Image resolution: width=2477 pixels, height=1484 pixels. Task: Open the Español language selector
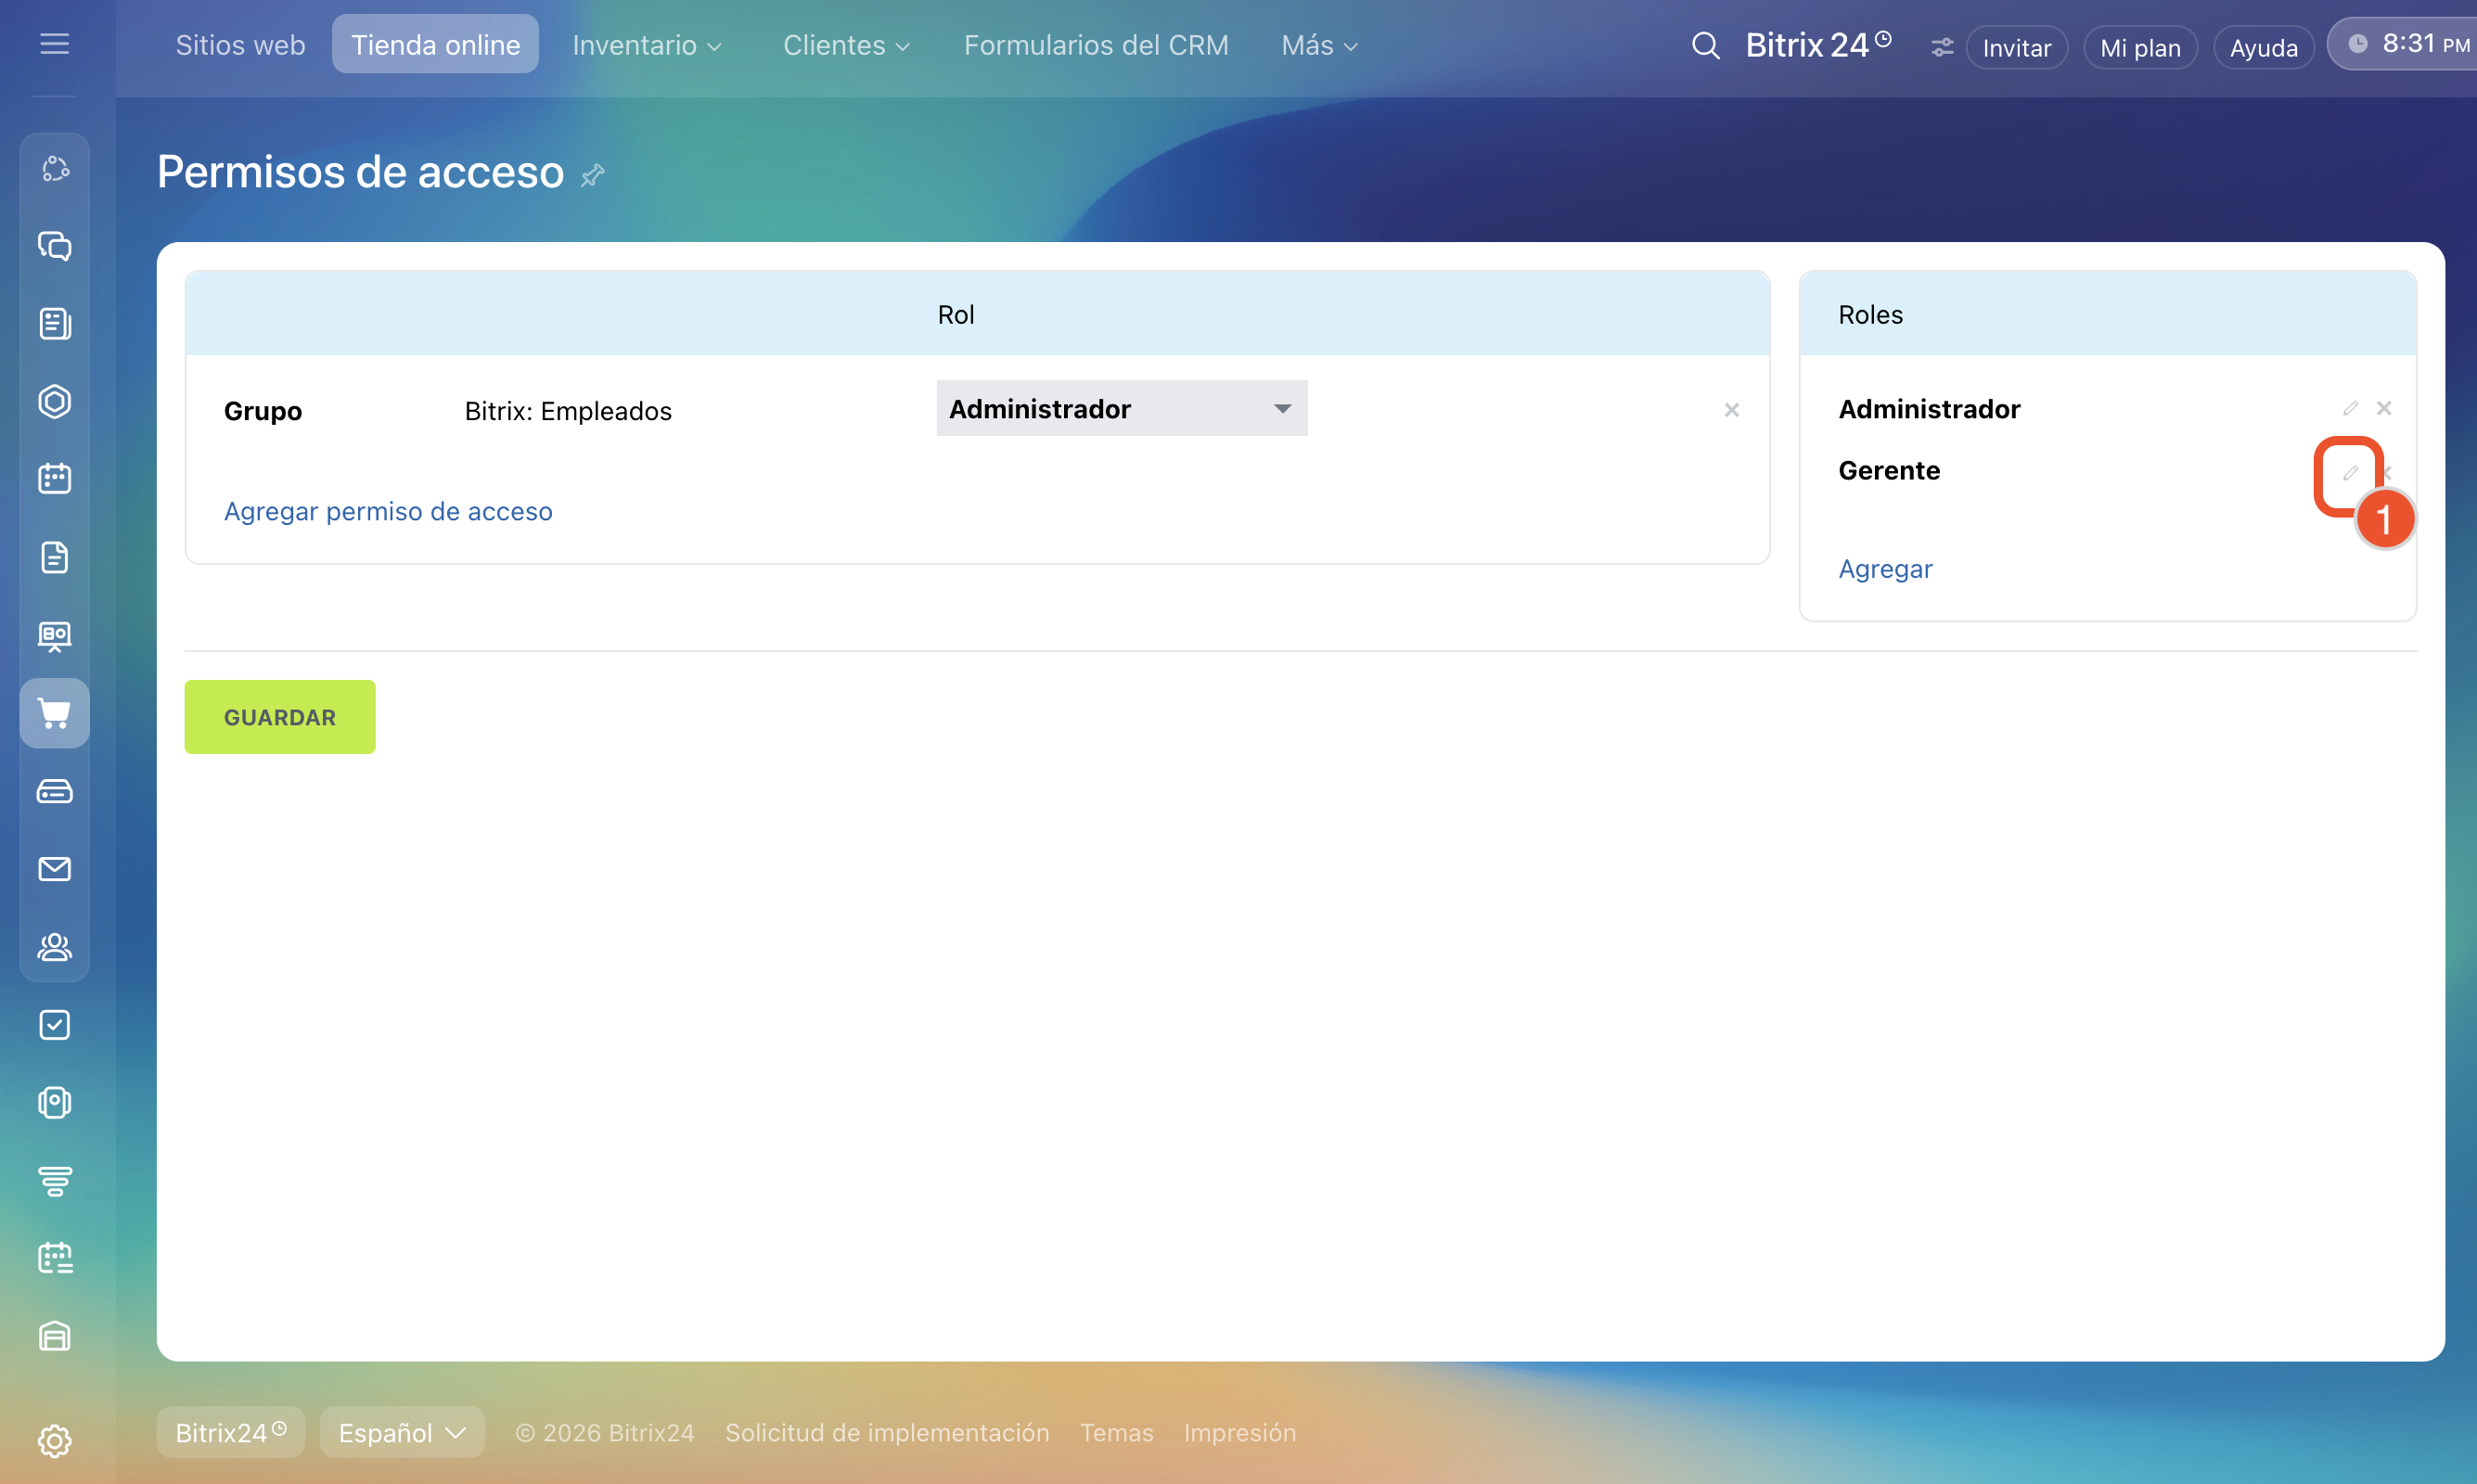[x=402, y=1432]
